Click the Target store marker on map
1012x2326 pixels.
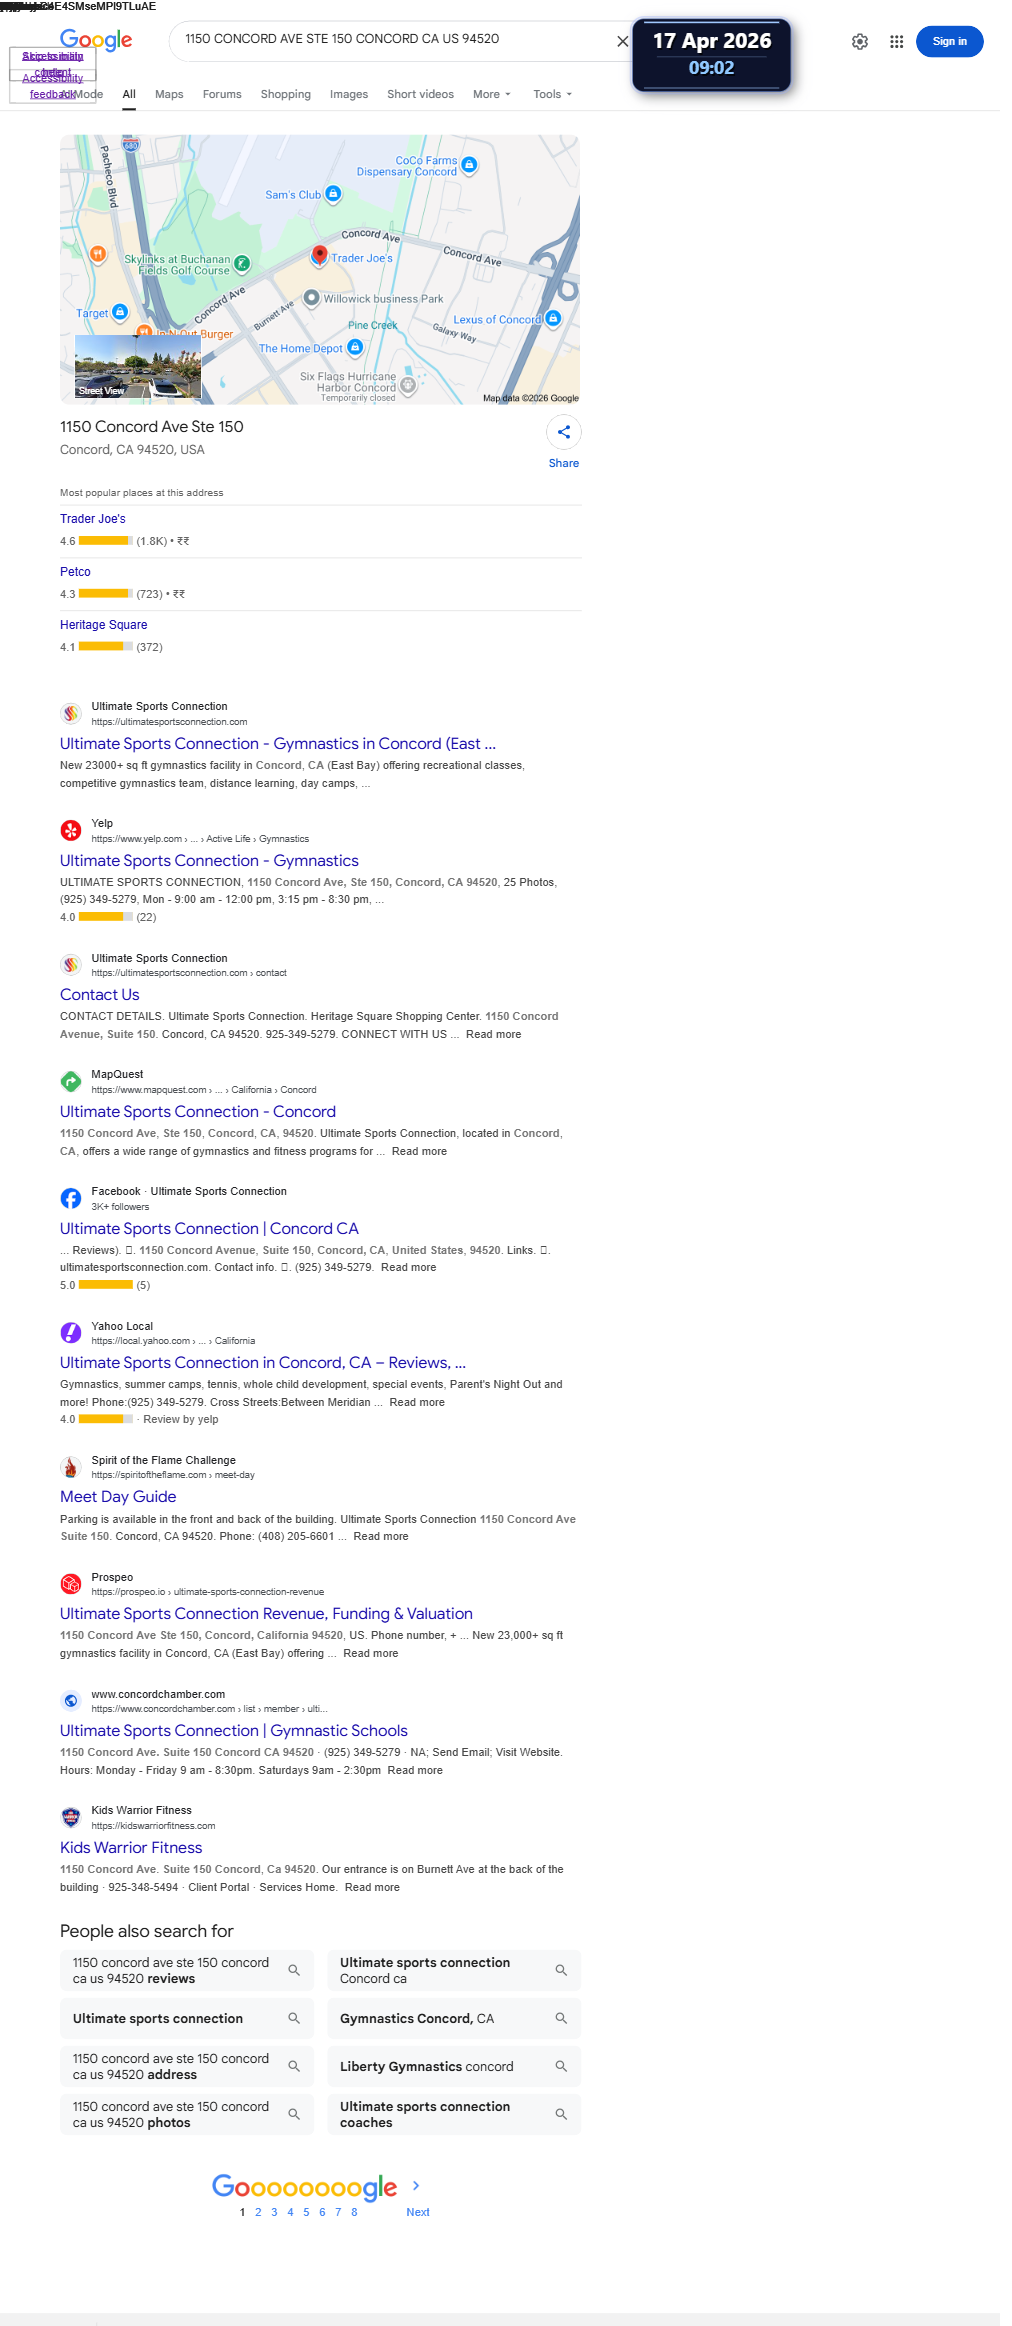pos(120,313)
